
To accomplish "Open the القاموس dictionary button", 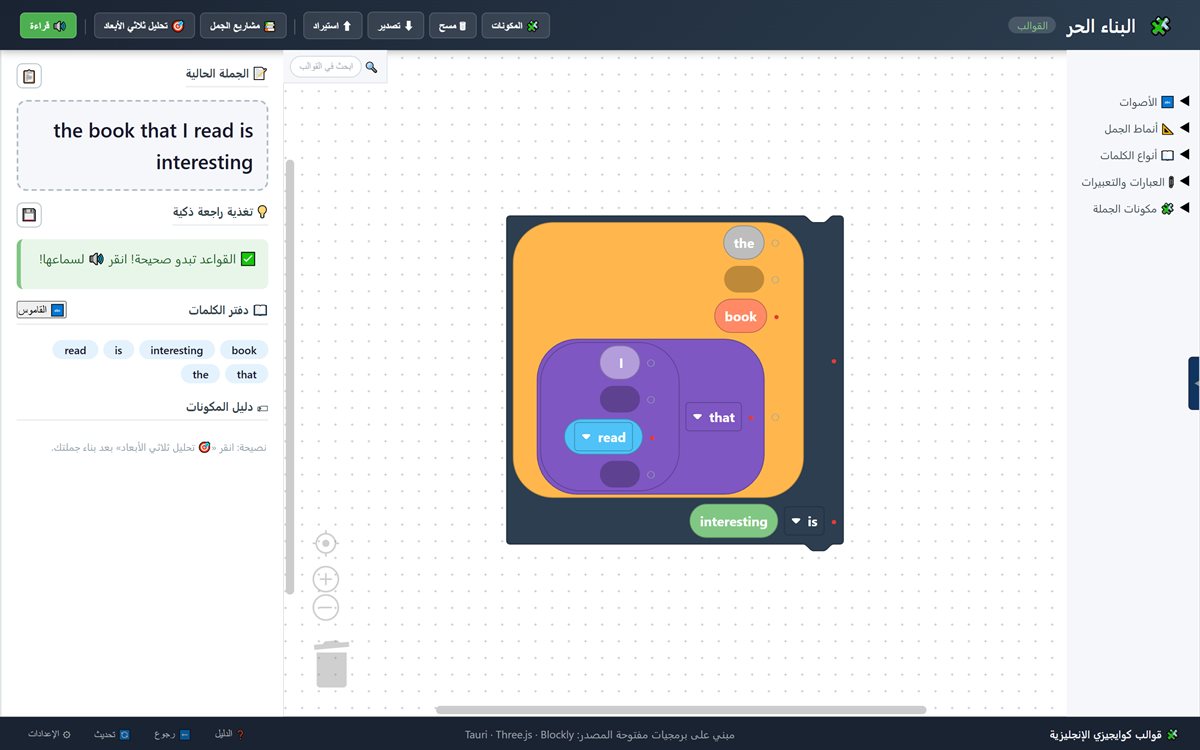I will pos(42,310).
